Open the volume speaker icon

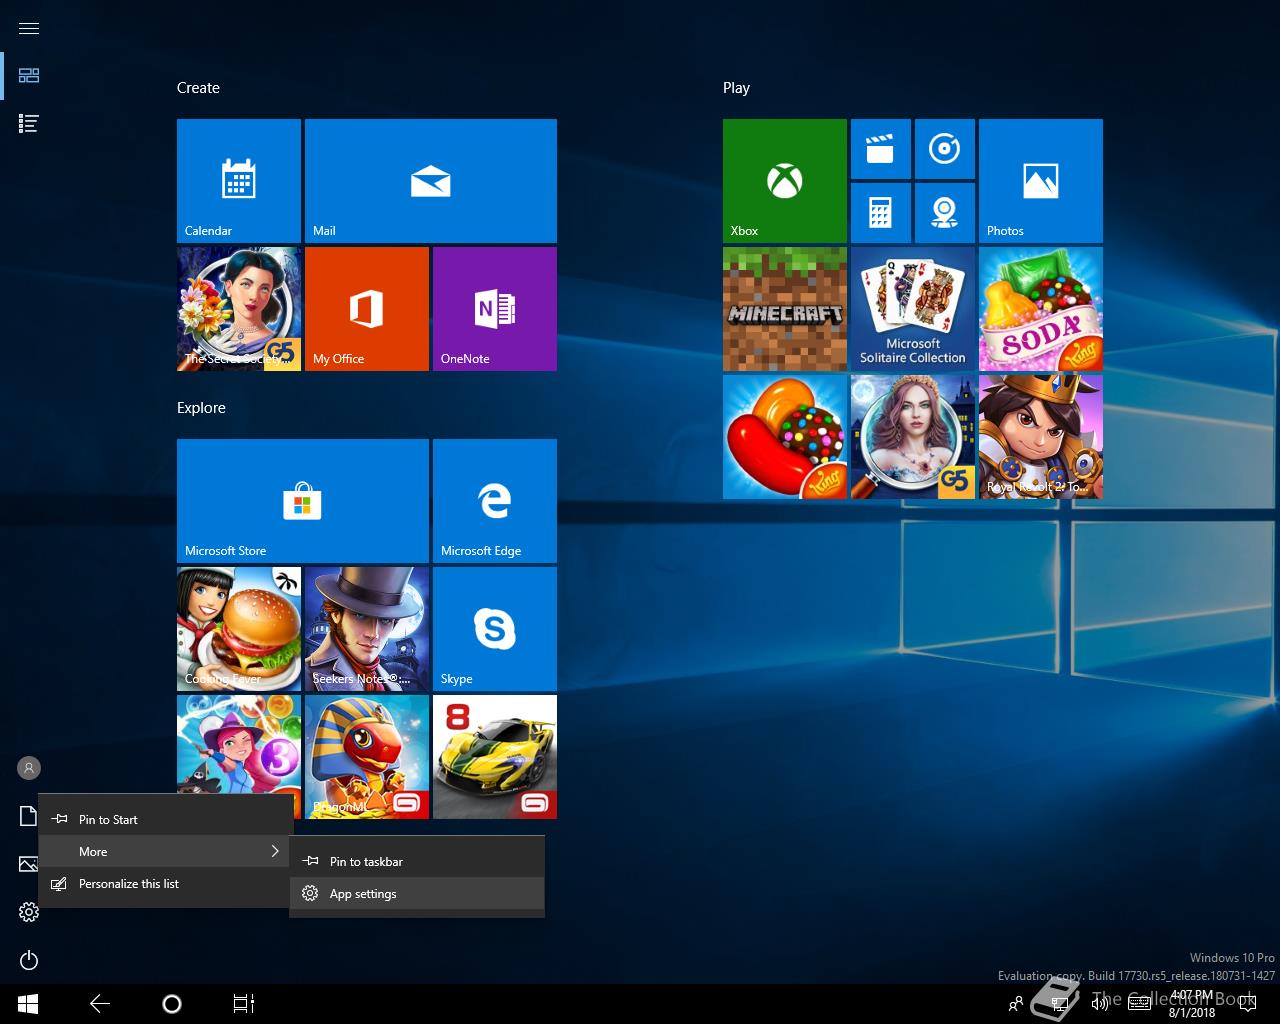[x=1100, y=1004]
